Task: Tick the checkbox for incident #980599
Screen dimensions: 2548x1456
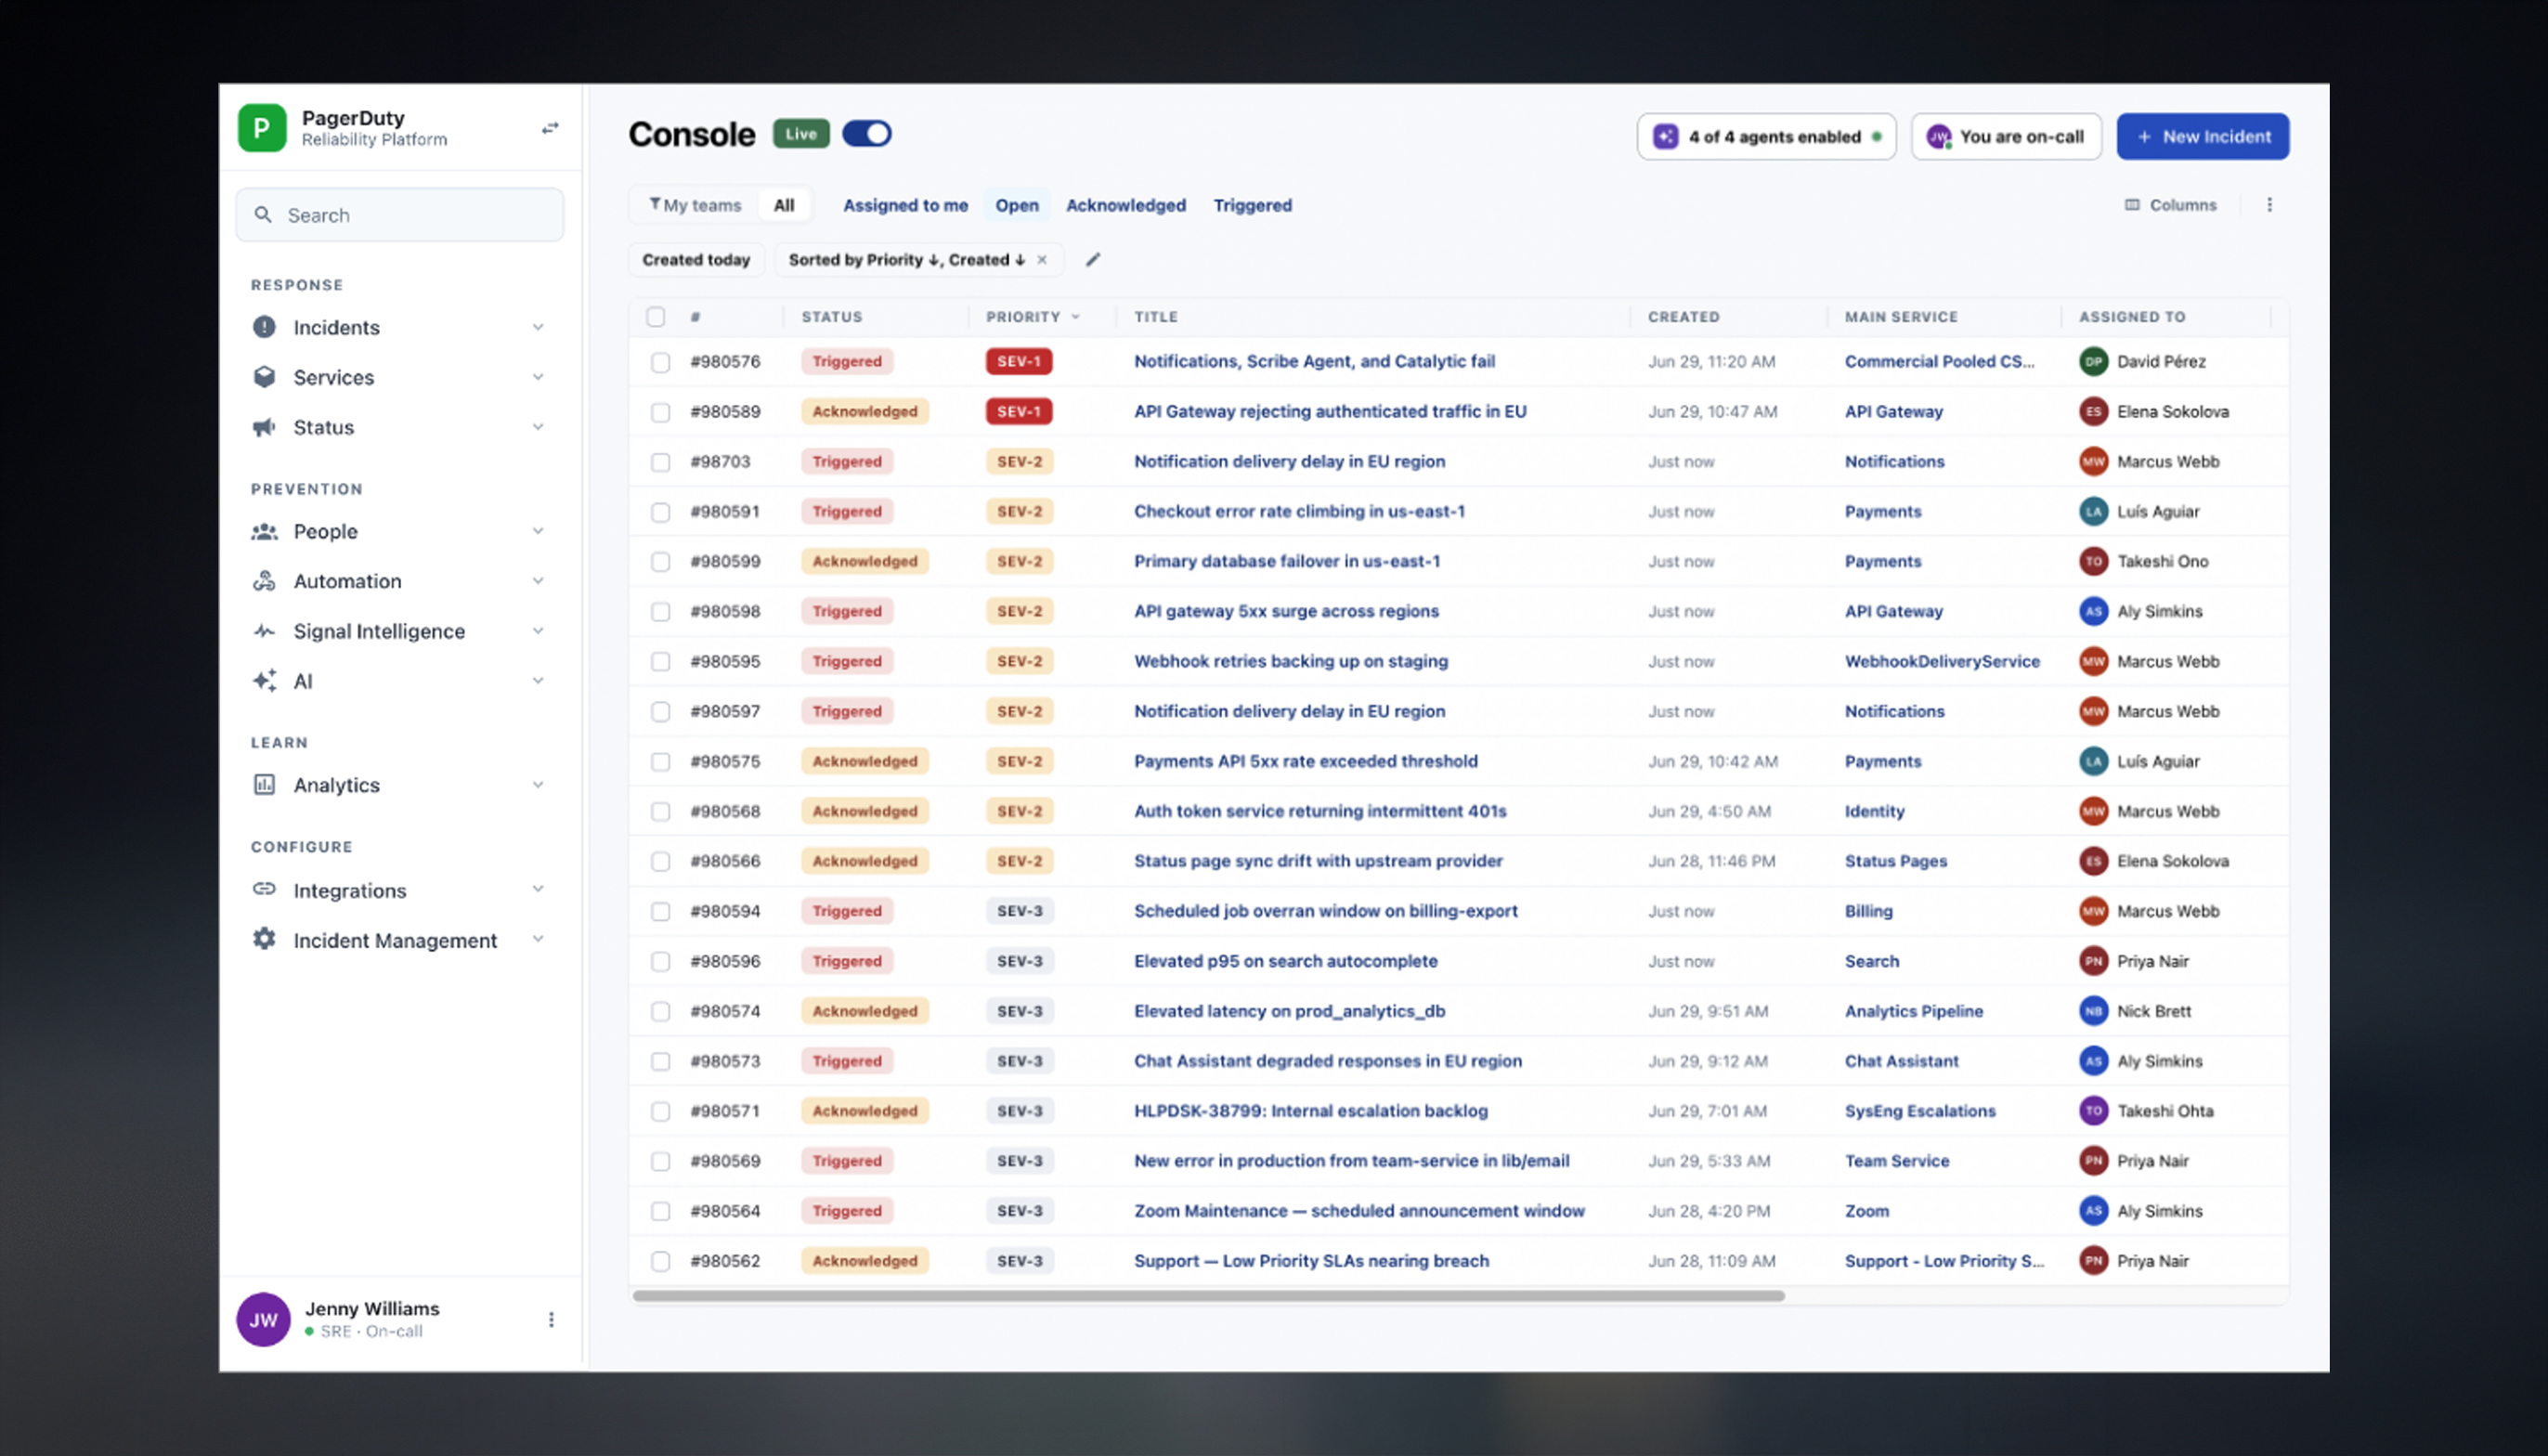Action: pyautogui.click(x=660, y=562)
